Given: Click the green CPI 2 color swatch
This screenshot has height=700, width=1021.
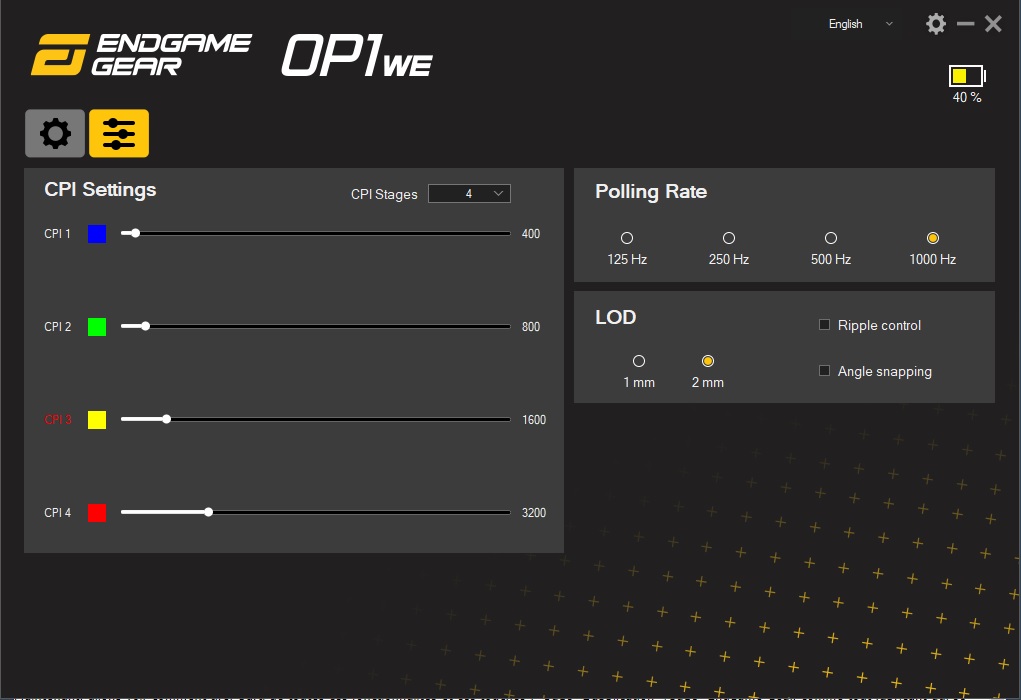Looking at the screenshot, I should [x=96, y=326].
